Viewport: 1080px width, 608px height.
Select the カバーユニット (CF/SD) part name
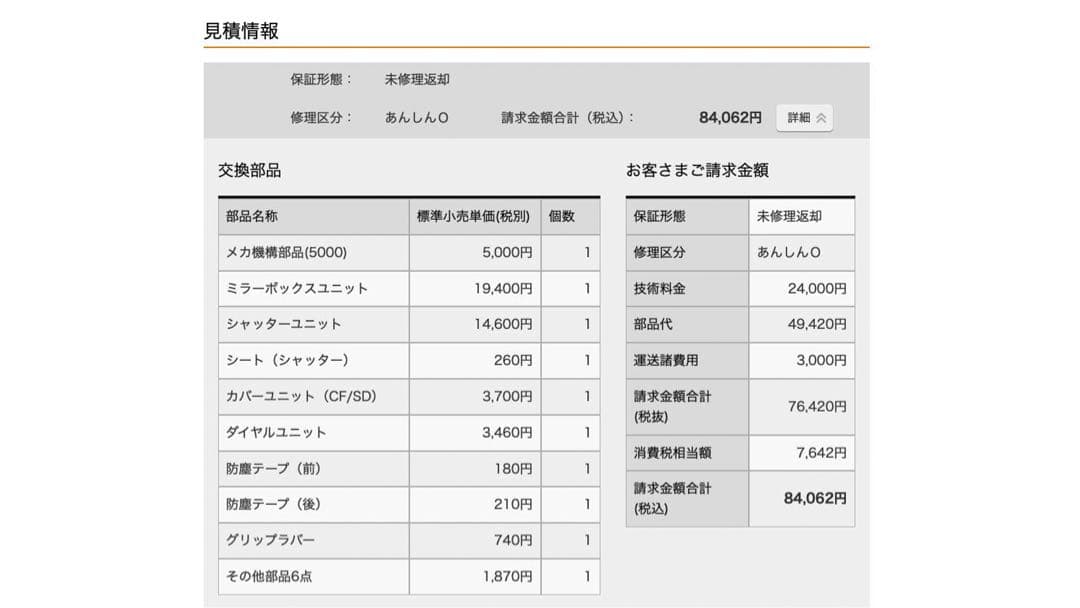(301, 396)
